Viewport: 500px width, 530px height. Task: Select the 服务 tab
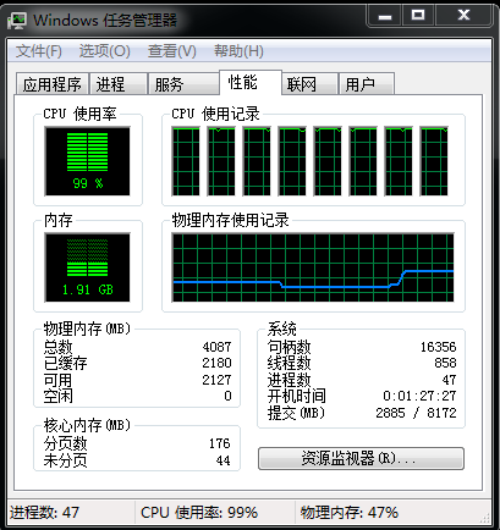pos(184,84)
